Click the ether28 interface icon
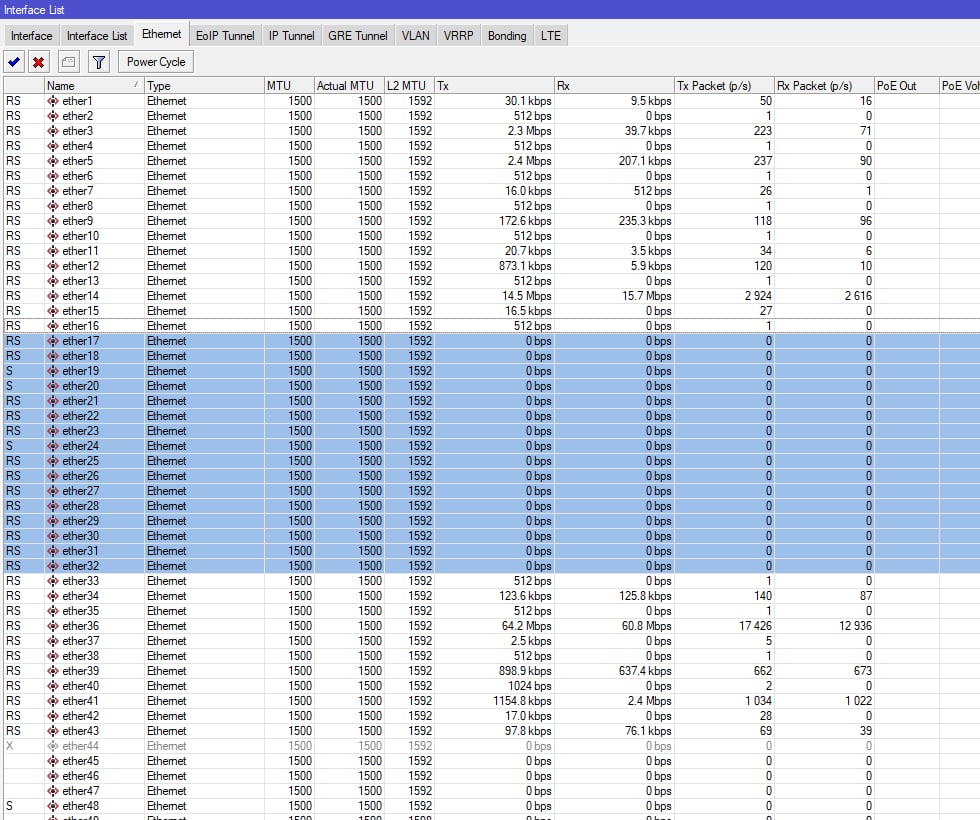This screenshot has height=820, width=980. [53, 506]
